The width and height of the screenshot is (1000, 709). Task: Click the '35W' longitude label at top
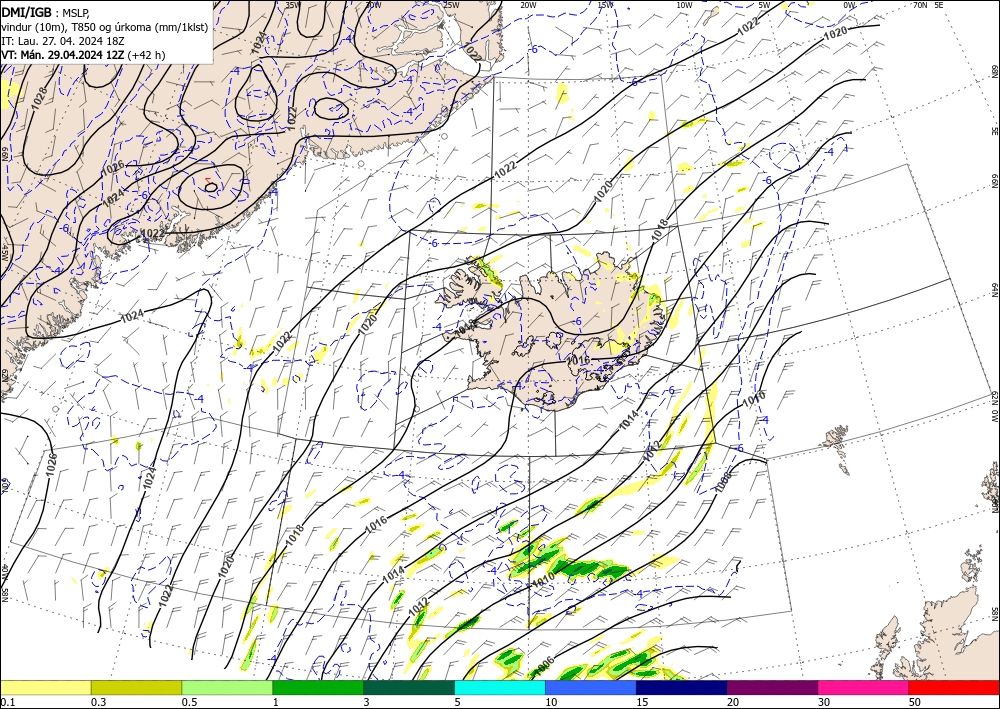coord(293,5)
